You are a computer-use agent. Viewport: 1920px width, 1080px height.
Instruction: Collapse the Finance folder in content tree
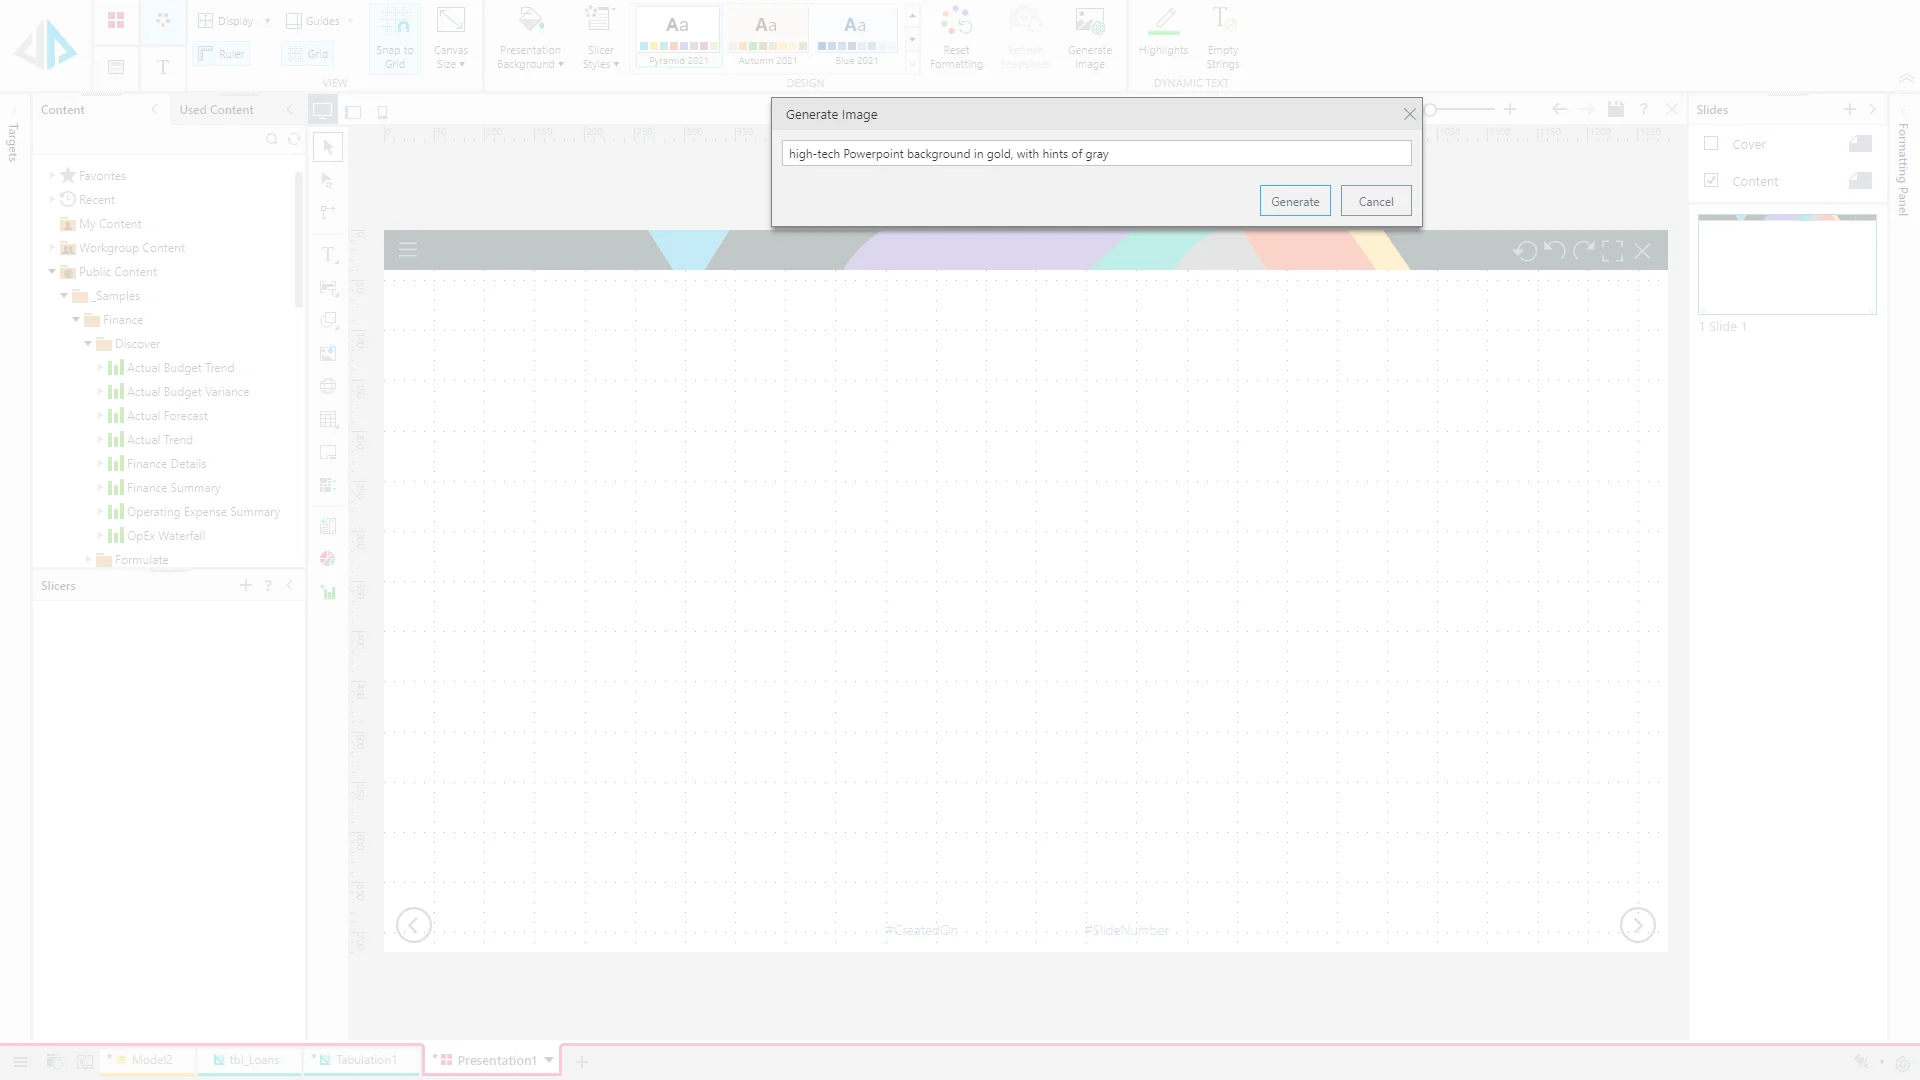pos(76,320)
